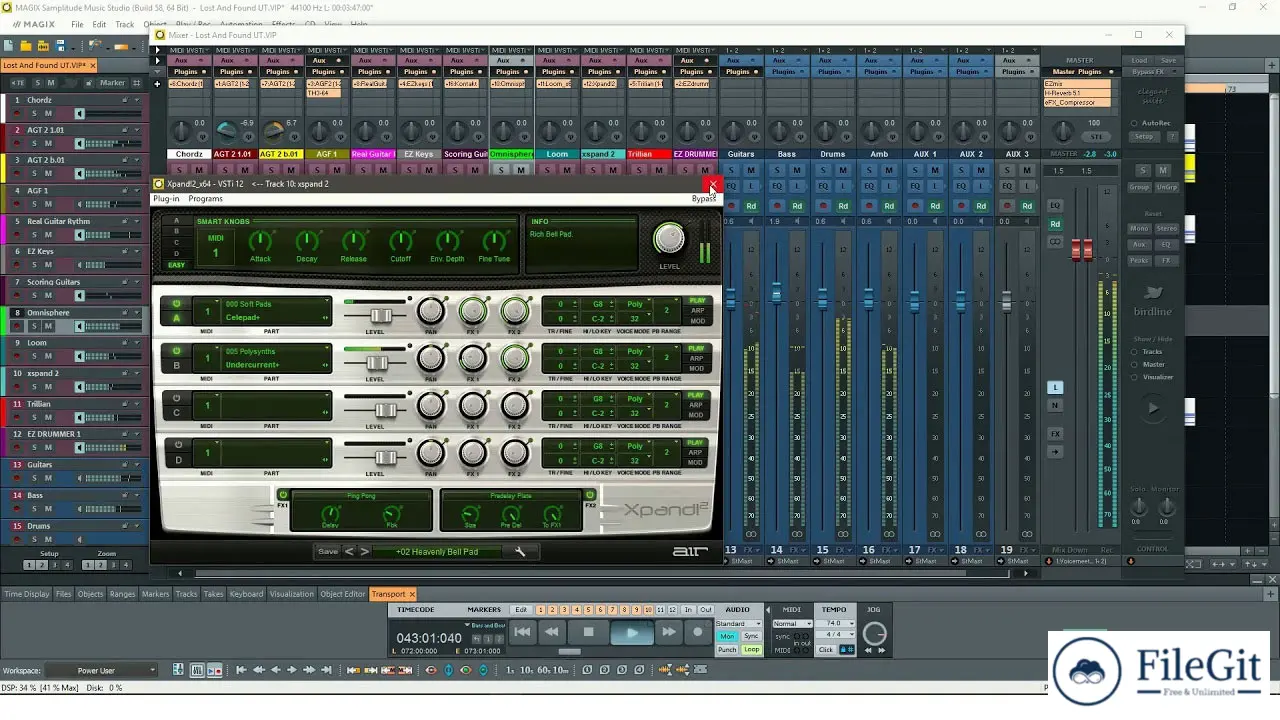Click Bypass in the Xpand!2 window

[703, 198]
